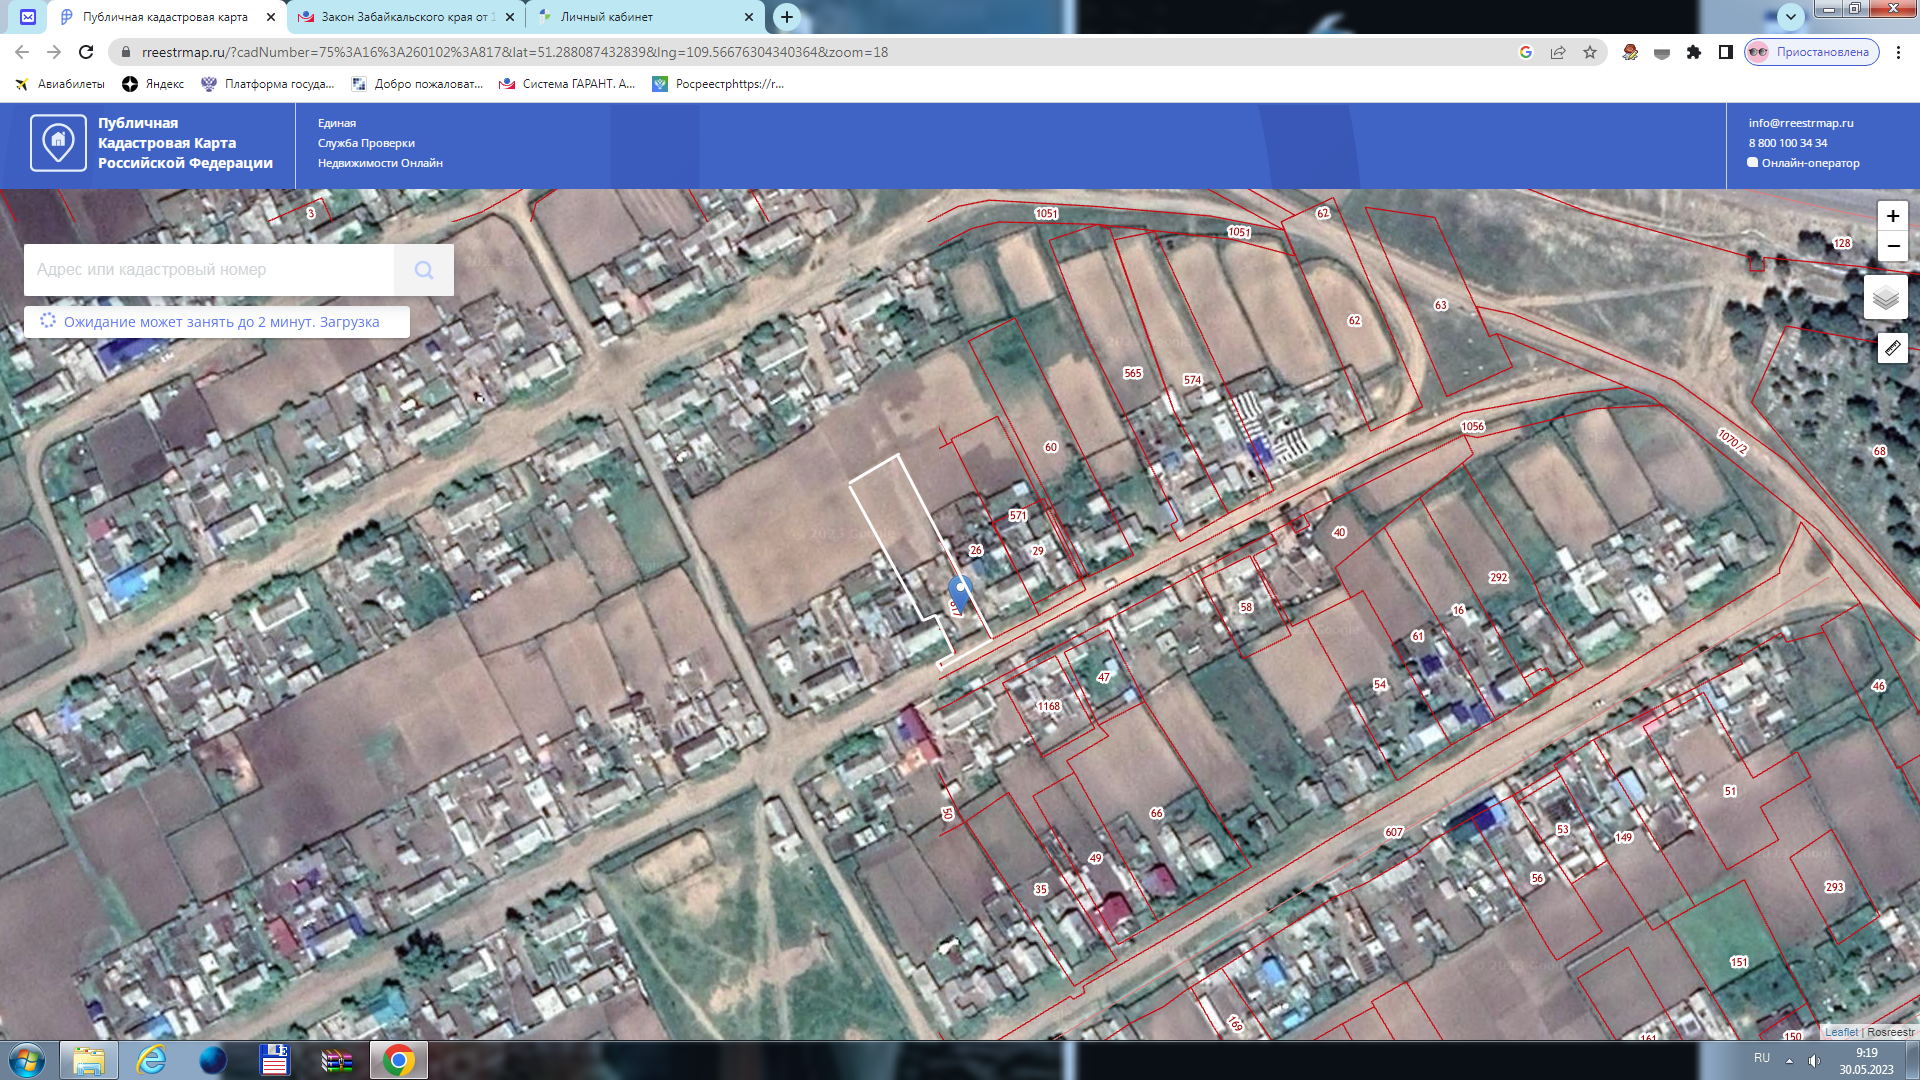
Task: Click the map zoom in plus button
Action: pyautogui.click(x=1892, y=216)
